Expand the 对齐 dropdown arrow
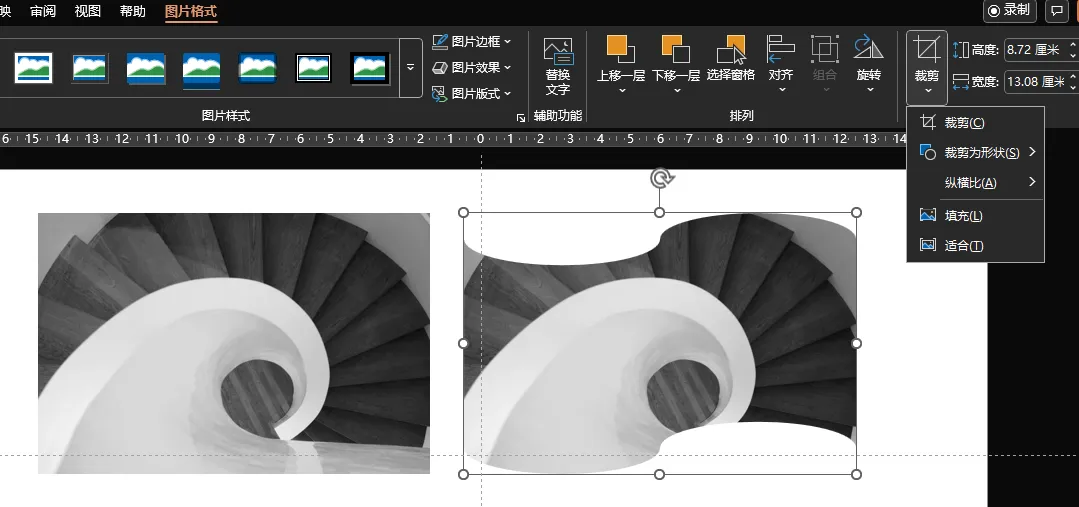The height and width of the screenshot is (507, 1079). [x=781, y=90]
